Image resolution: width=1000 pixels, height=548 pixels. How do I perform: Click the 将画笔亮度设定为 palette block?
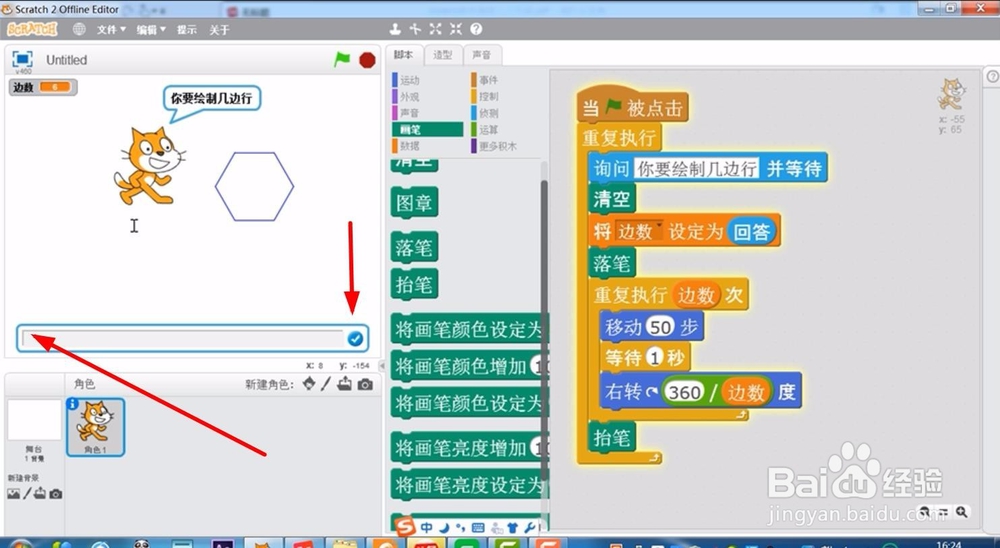tap(469, 485)
